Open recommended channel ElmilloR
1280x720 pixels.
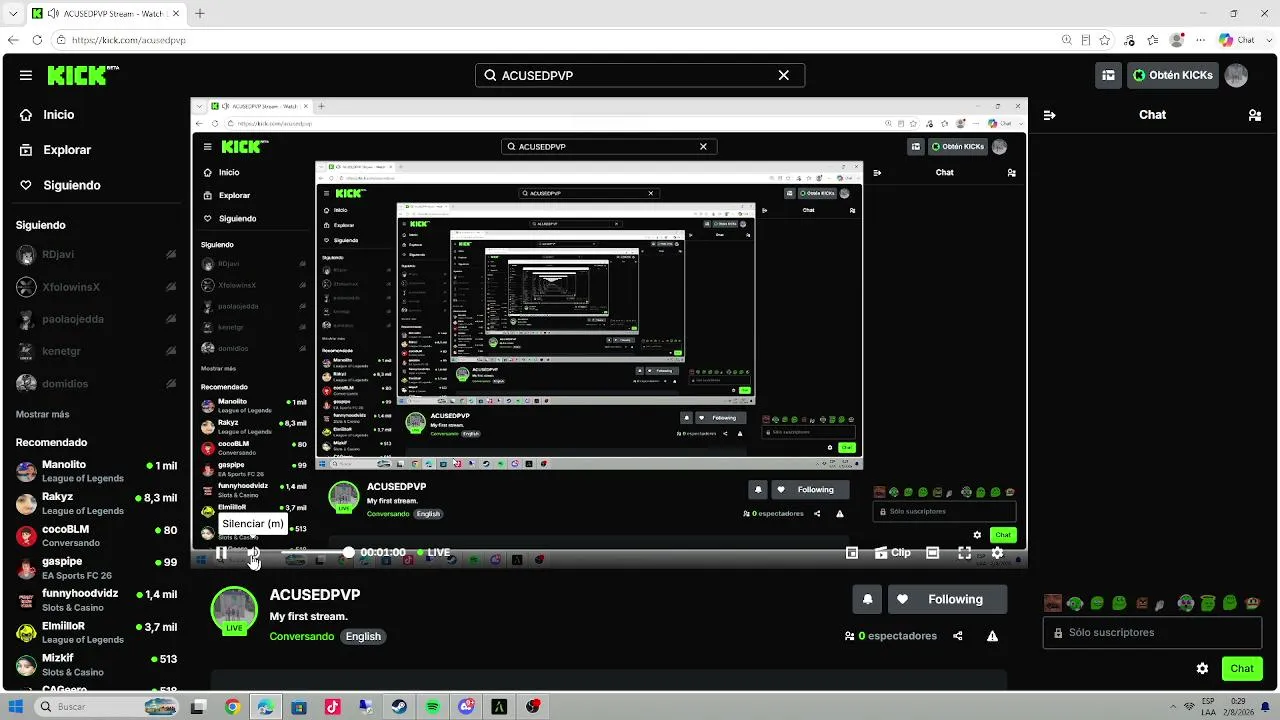click(x=96, y=631)
